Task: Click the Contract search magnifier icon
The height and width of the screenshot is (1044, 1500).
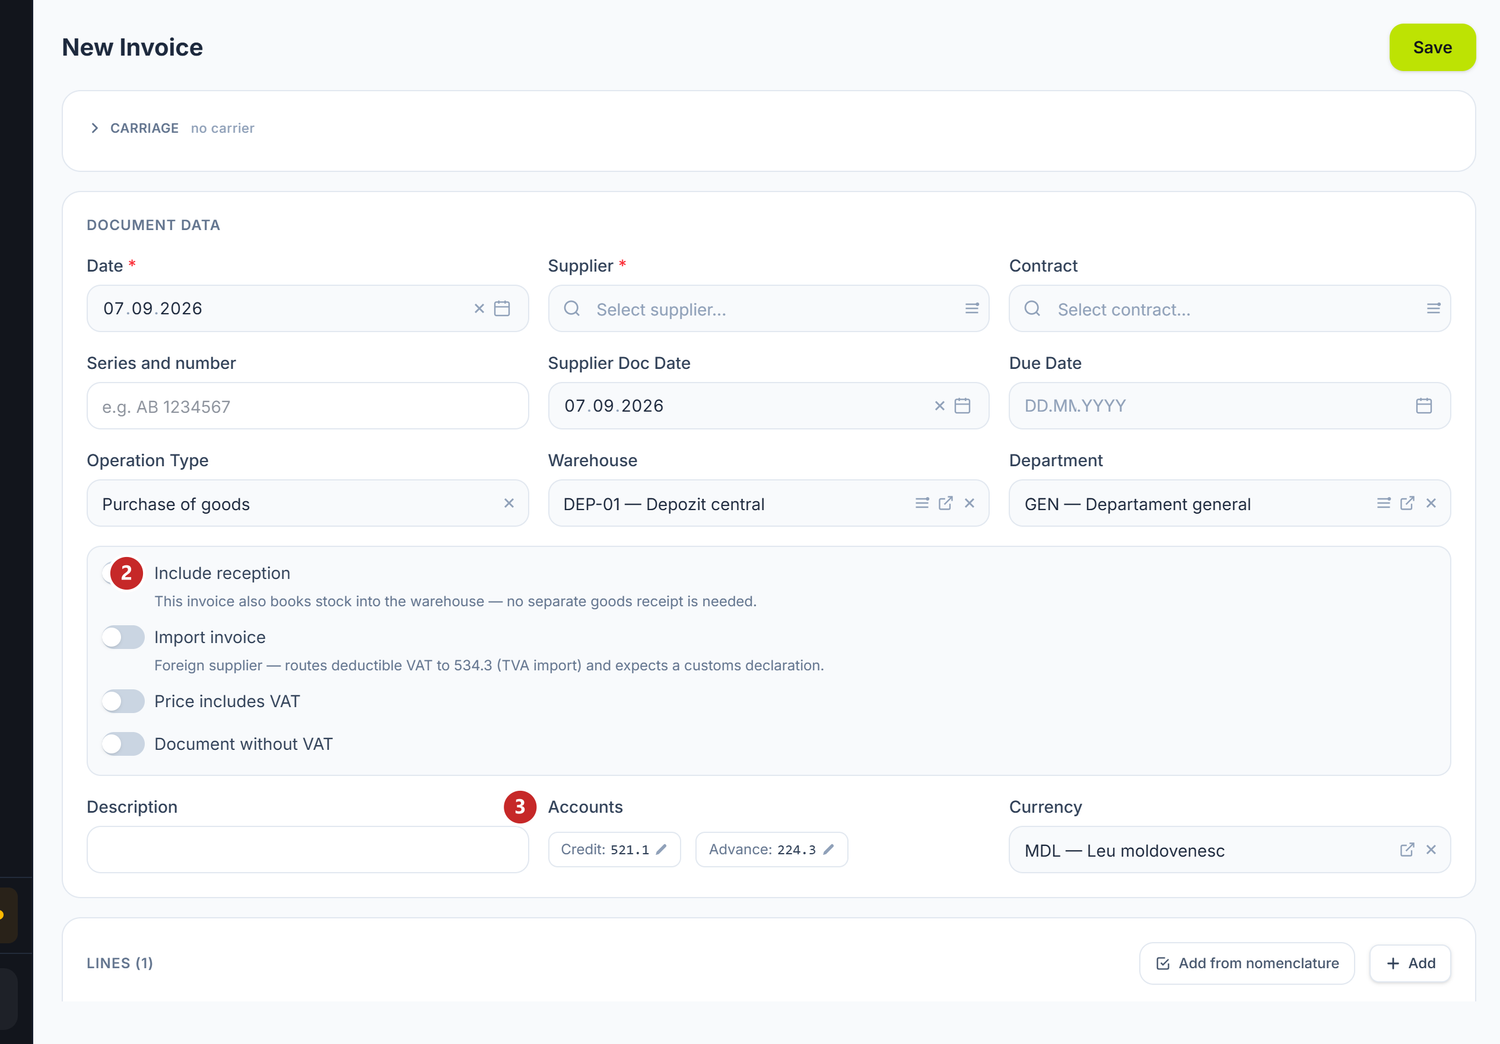Action: [x=1033, y=309]
